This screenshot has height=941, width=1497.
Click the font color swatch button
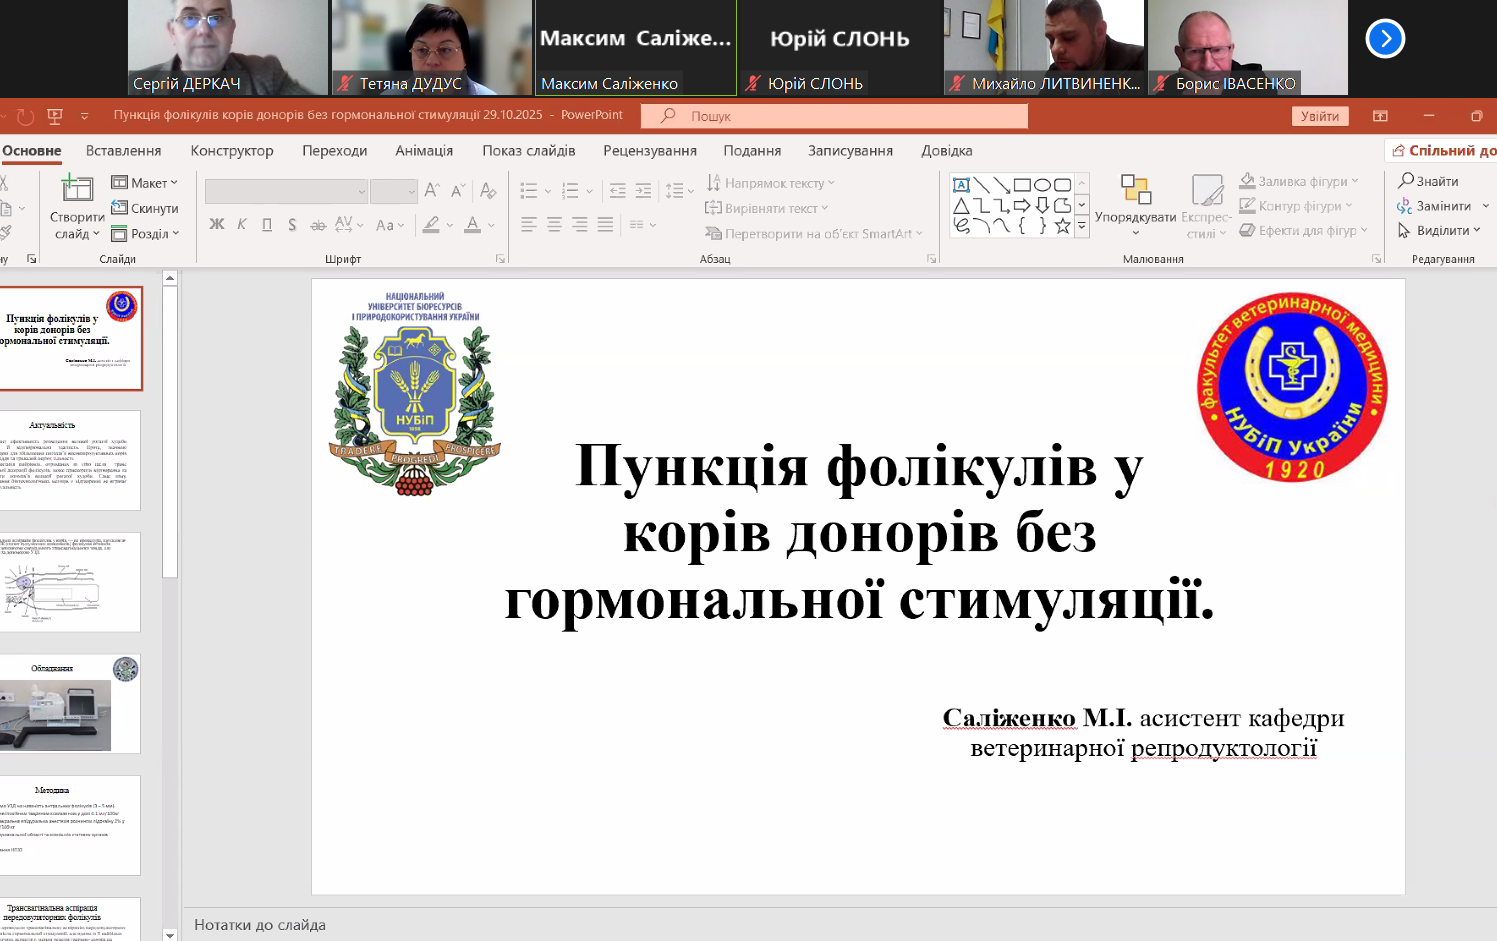(x=473, y=225)
